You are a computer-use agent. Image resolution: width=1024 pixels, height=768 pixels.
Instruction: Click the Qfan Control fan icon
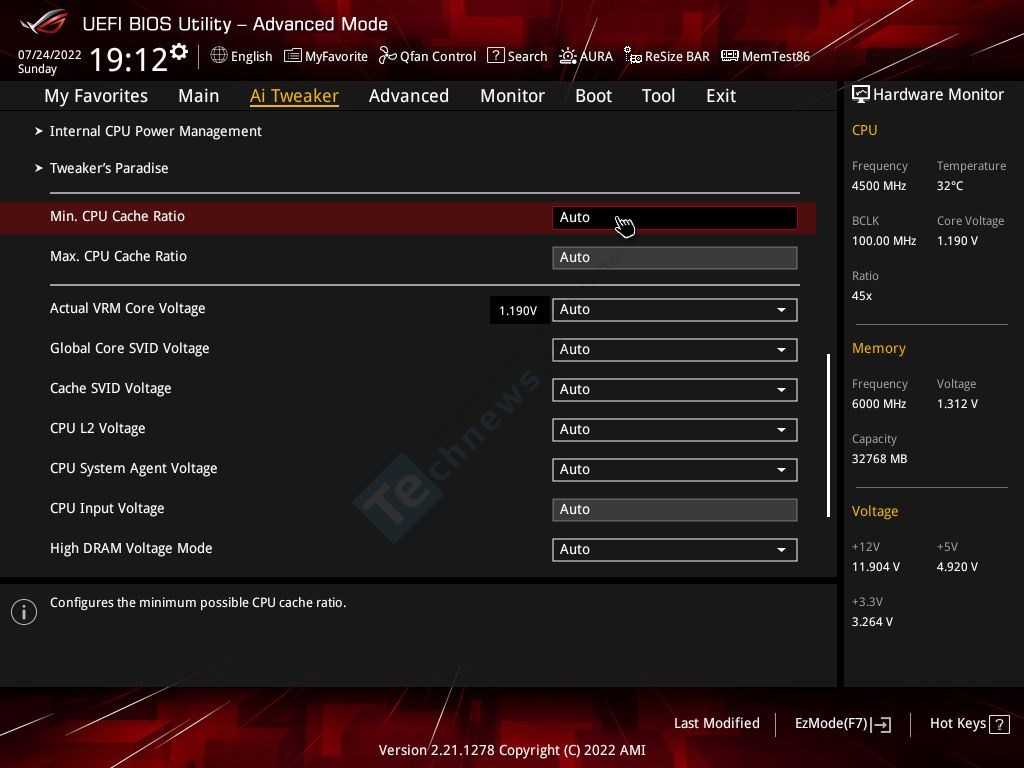[387, 56]
